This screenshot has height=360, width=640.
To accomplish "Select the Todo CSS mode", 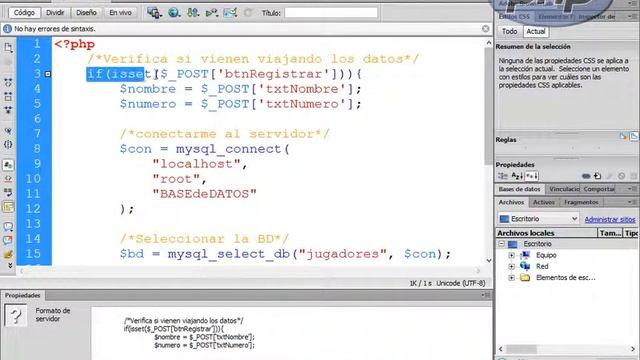I will pos(509,31).
